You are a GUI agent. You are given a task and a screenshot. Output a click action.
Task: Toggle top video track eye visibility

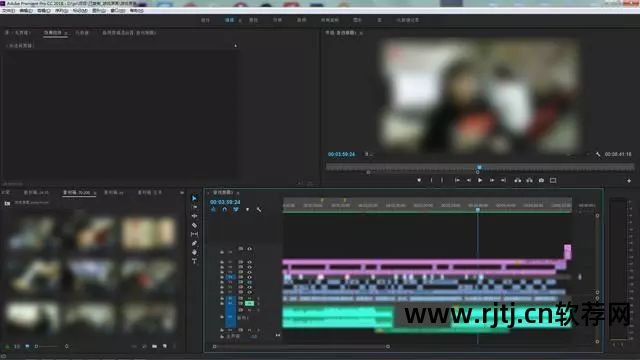coord(249,248)
